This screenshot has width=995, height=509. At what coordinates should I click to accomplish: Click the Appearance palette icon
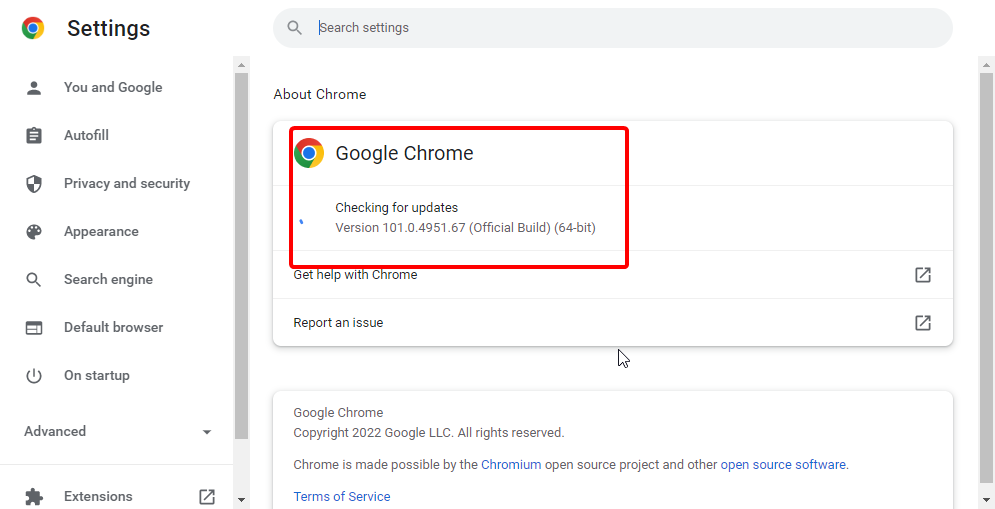[34, 232]
